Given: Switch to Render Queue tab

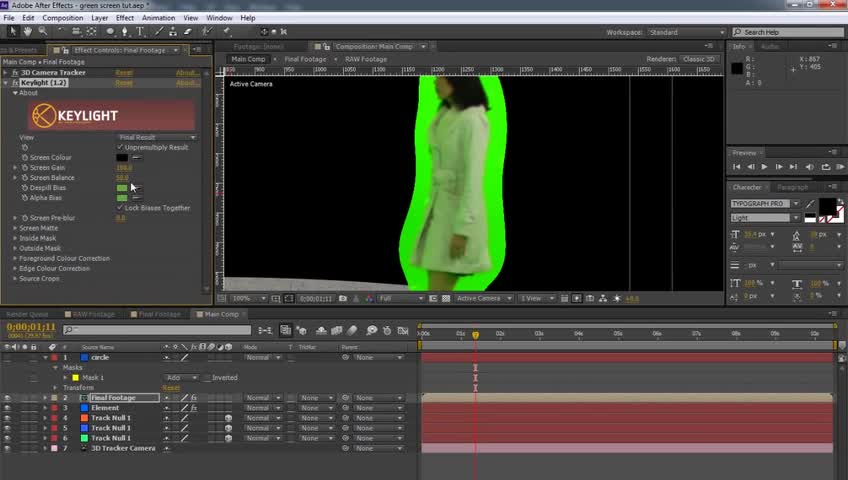Looking at the screenshot, I should tap(27, 314).
